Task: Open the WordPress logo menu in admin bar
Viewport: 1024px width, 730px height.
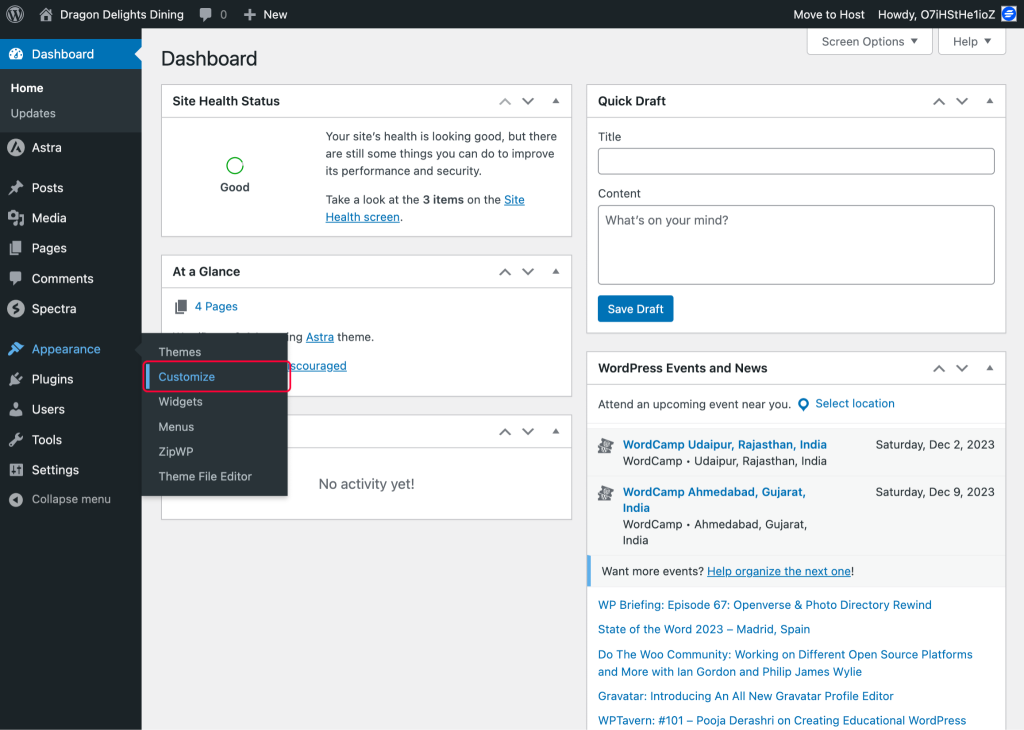Action: pyautogui.click(x=16, y=14)
